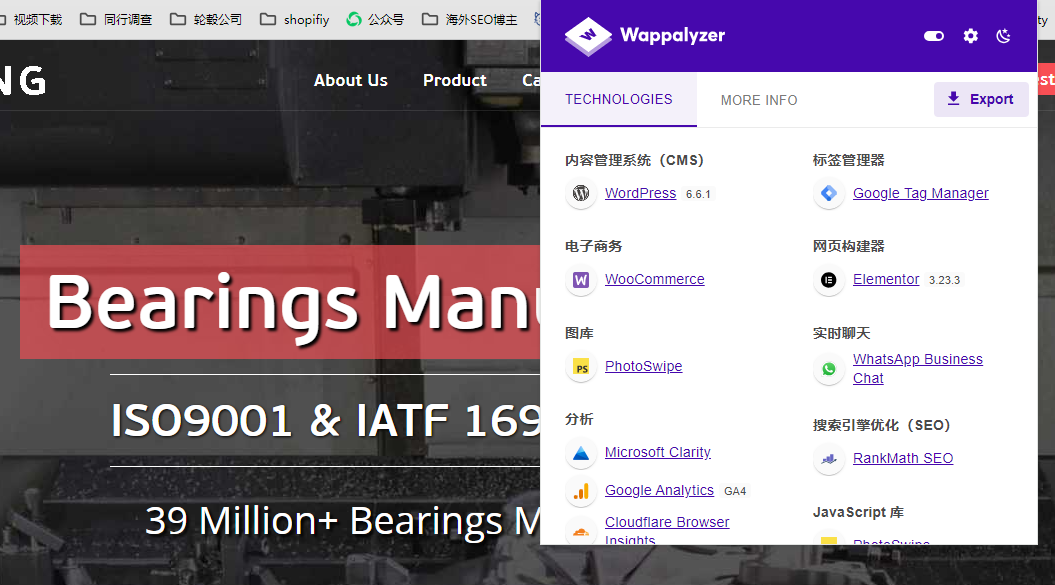Click the Google Tag Manager icon
Image resolution: width=1055 pixels, height=585 pixels.
[x=829, y=193]
